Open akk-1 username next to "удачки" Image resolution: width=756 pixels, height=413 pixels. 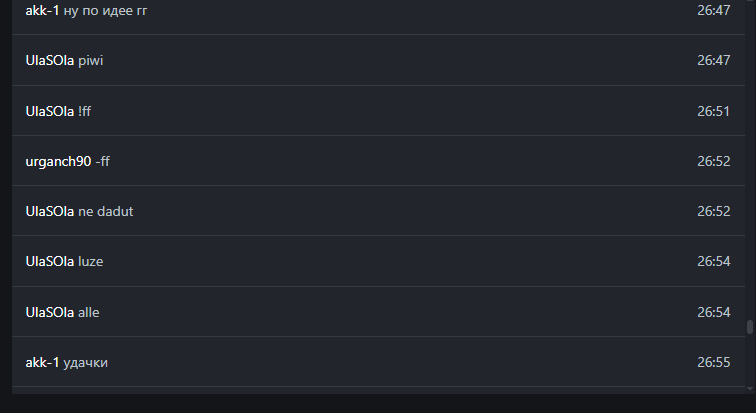click(42, 362)
